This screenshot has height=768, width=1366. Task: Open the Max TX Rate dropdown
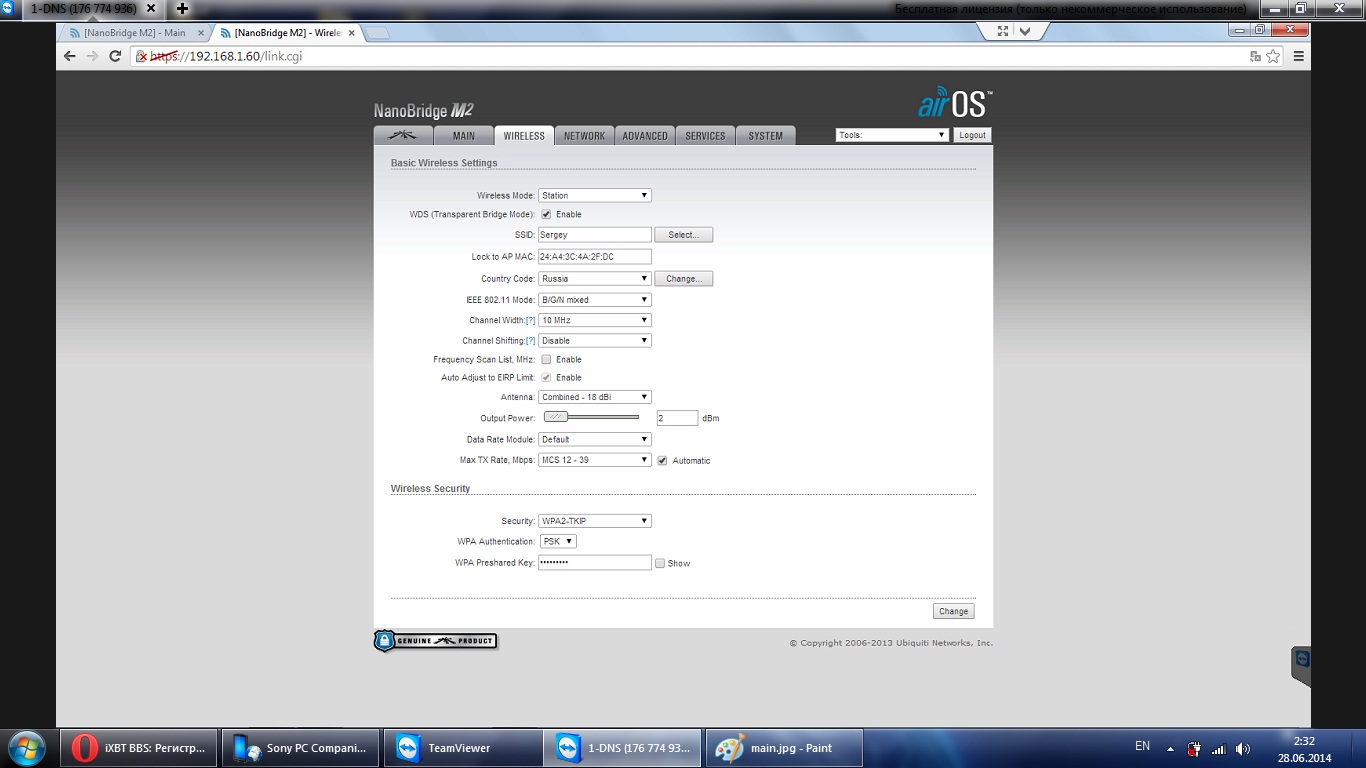(x=595, y=460)
